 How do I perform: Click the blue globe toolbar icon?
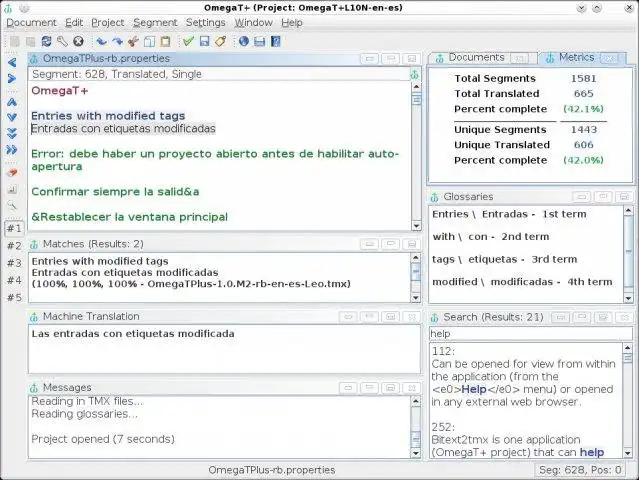click(x=244, y=41)
